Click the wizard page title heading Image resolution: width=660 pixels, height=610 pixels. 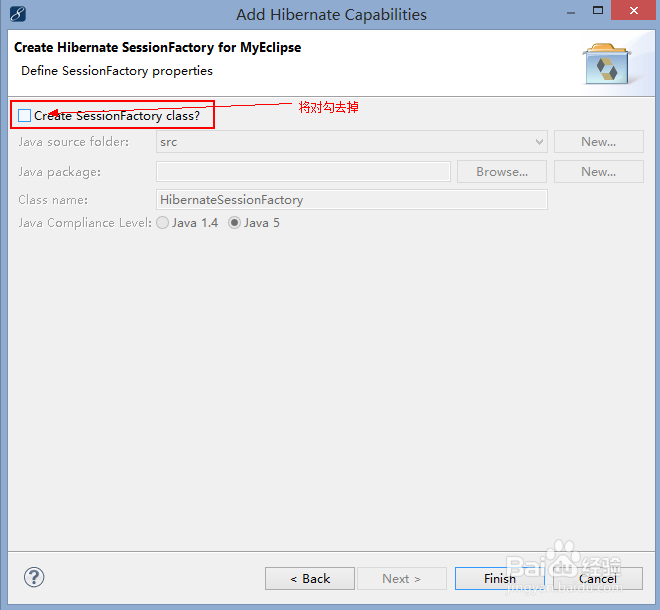pyautogui.click(x=157, y=48)
